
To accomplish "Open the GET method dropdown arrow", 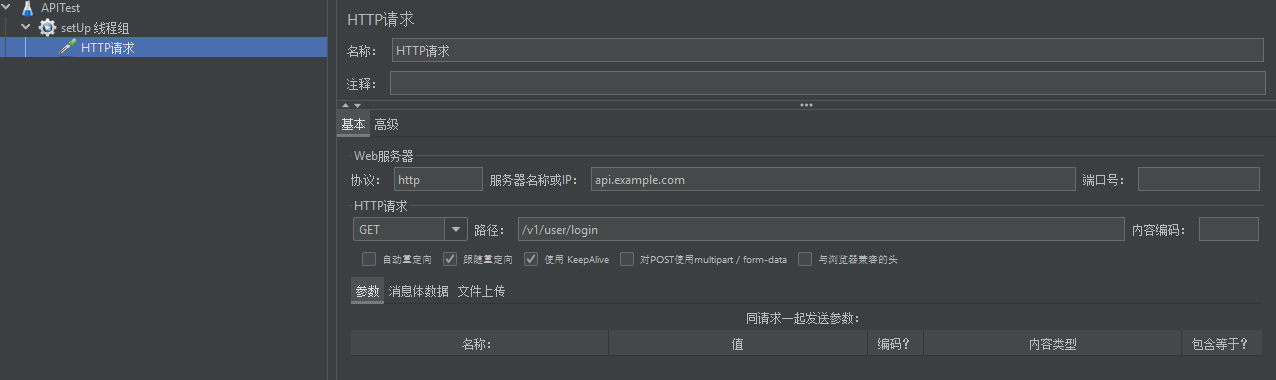I will click(456, 229).
